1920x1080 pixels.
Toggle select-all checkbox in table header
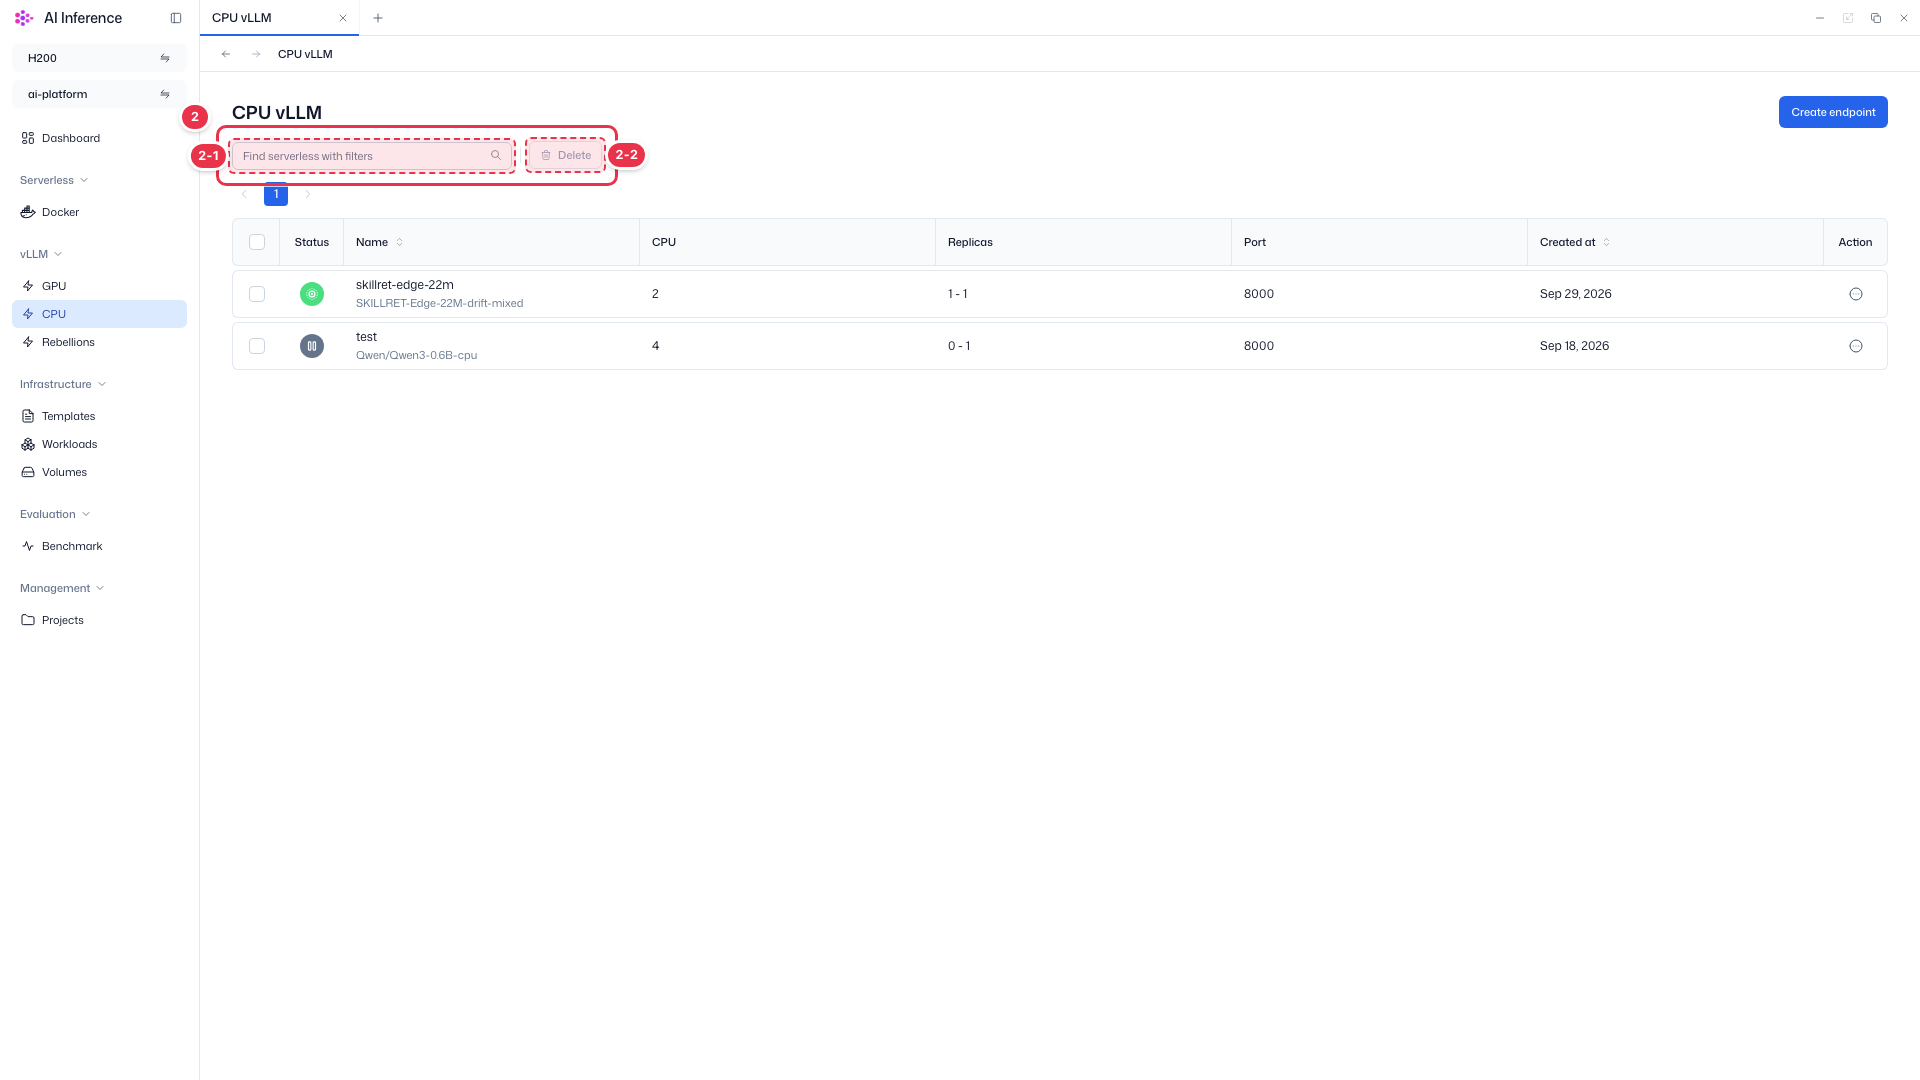click(257, 242)
